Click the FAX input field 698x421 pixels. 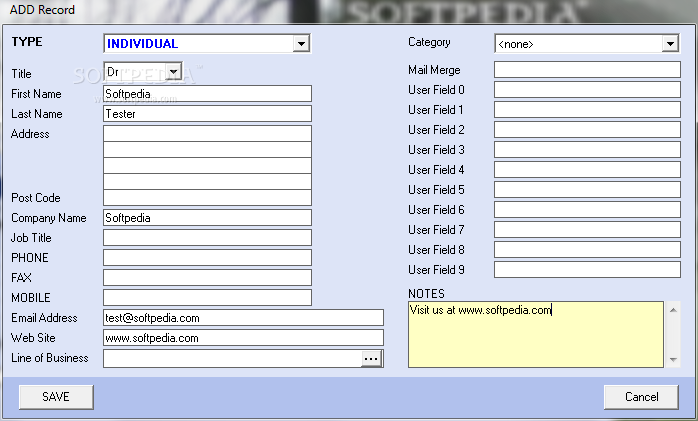pyautogui.click(x=207, y=278)
